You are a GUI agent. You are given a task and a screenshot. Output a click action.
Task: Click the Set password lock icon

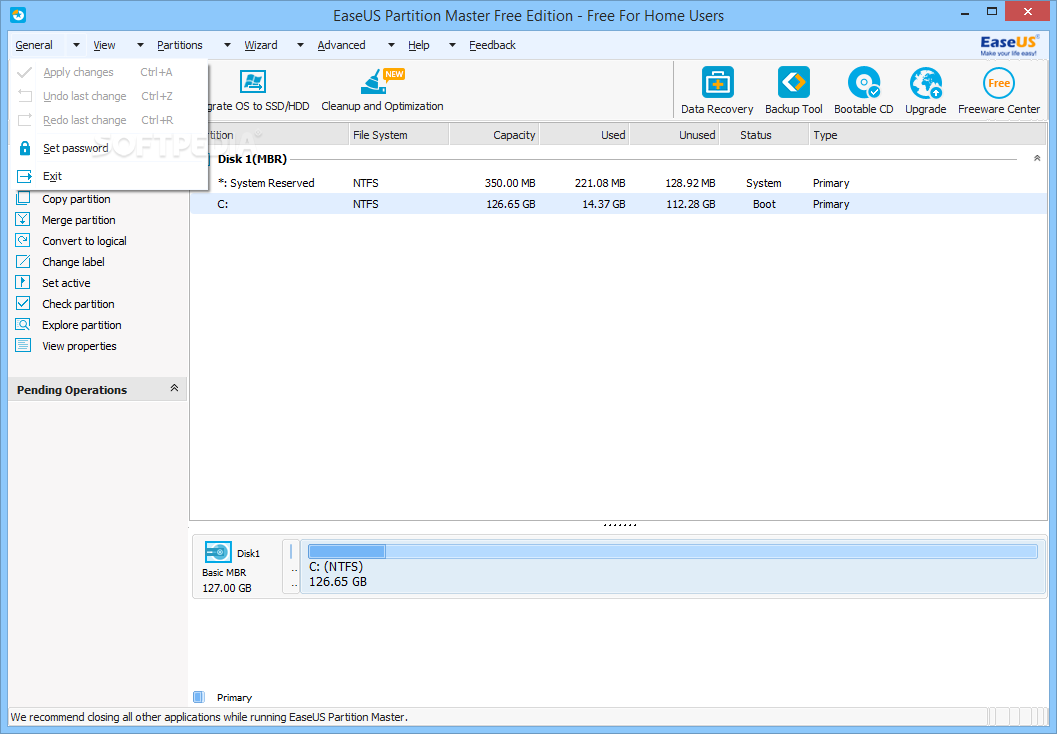tap(25, 148)
